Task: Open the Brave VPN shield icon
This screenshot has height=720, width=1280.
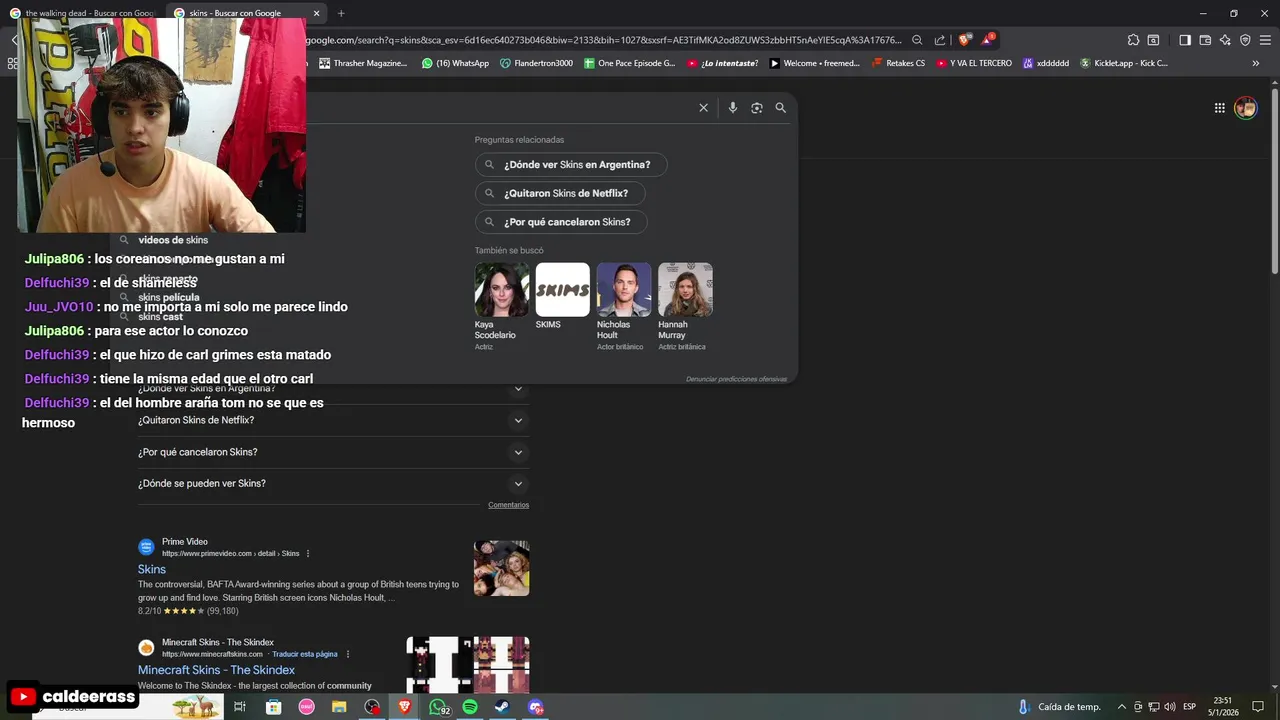Action: coord(1245,40)
